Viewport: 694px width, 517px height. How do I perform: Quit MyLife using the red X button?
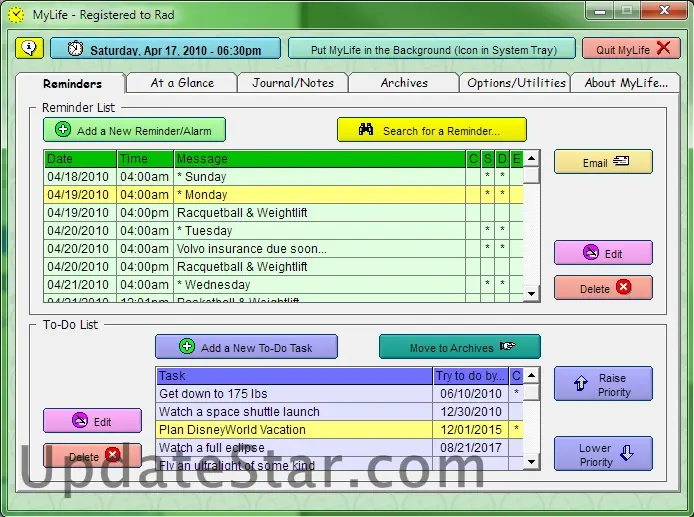point(631,49)
